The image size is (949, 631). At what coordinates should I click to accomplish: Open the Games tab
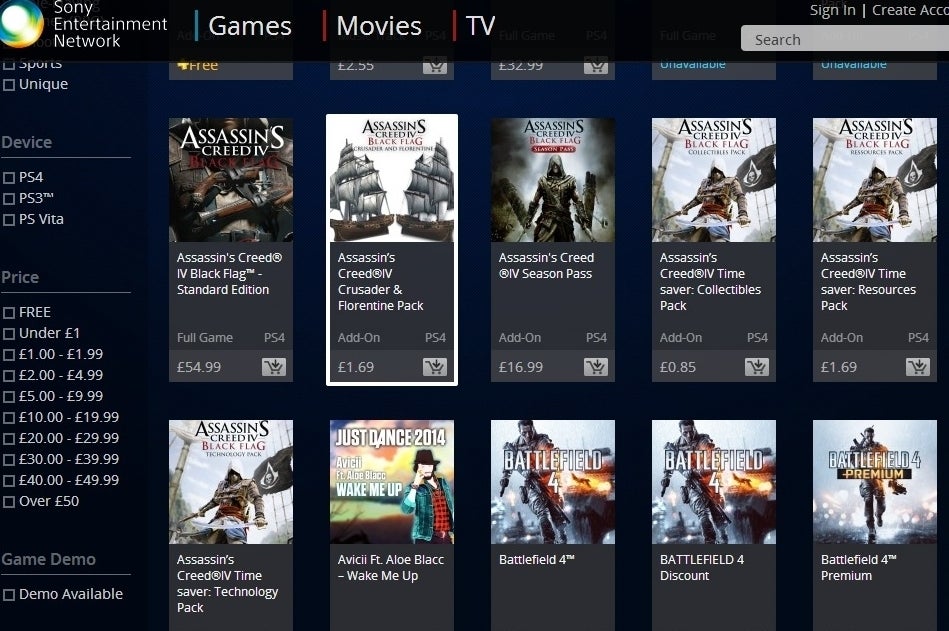coord(249,26)
